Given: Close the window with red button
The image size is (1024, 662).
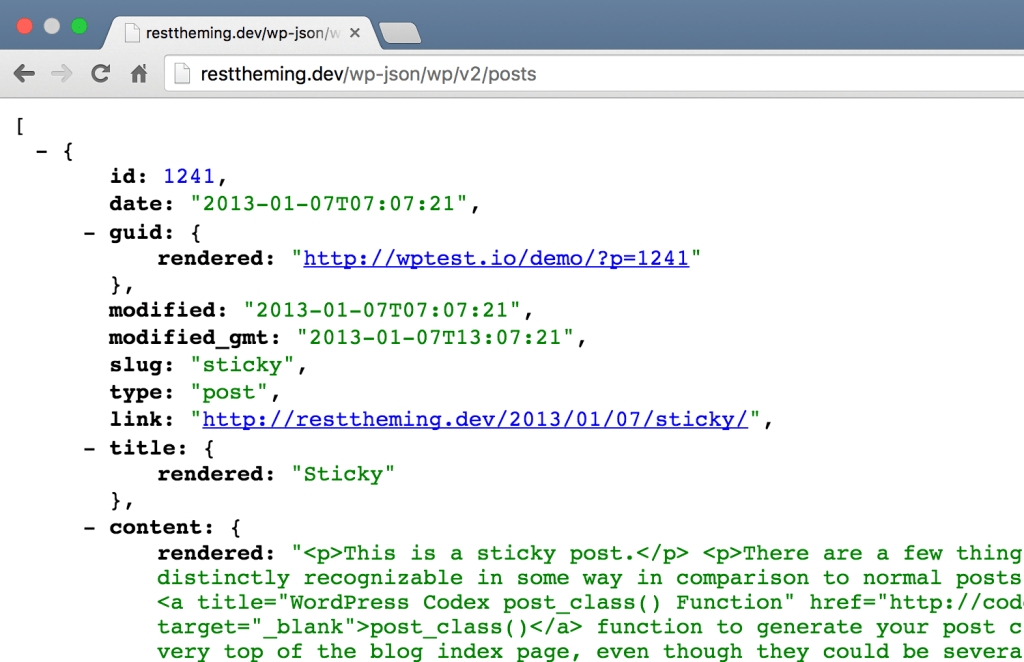Looking at the screenshot, I should [x=25, y=26].
